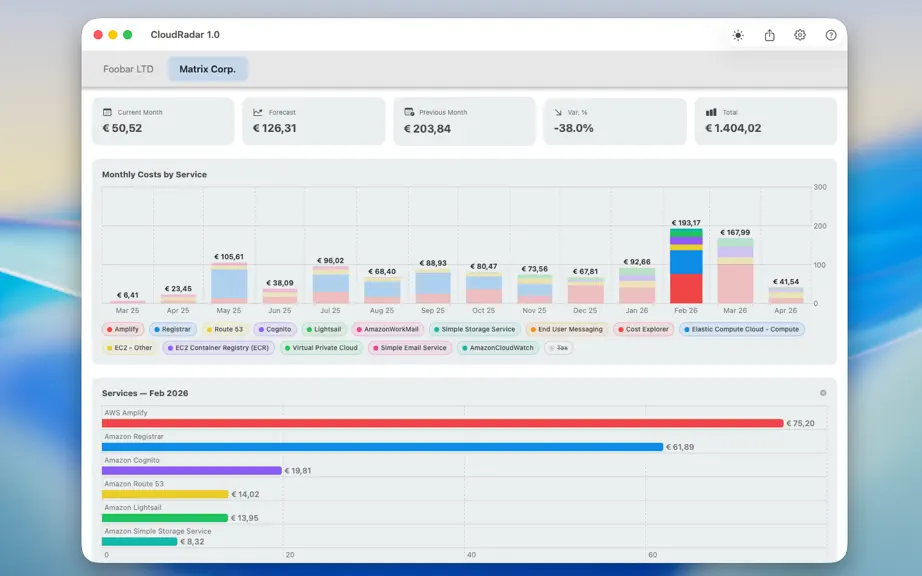Screen dimensions: 922x576
Task: Open settings via gear icon
Action: tap(800, 35)
